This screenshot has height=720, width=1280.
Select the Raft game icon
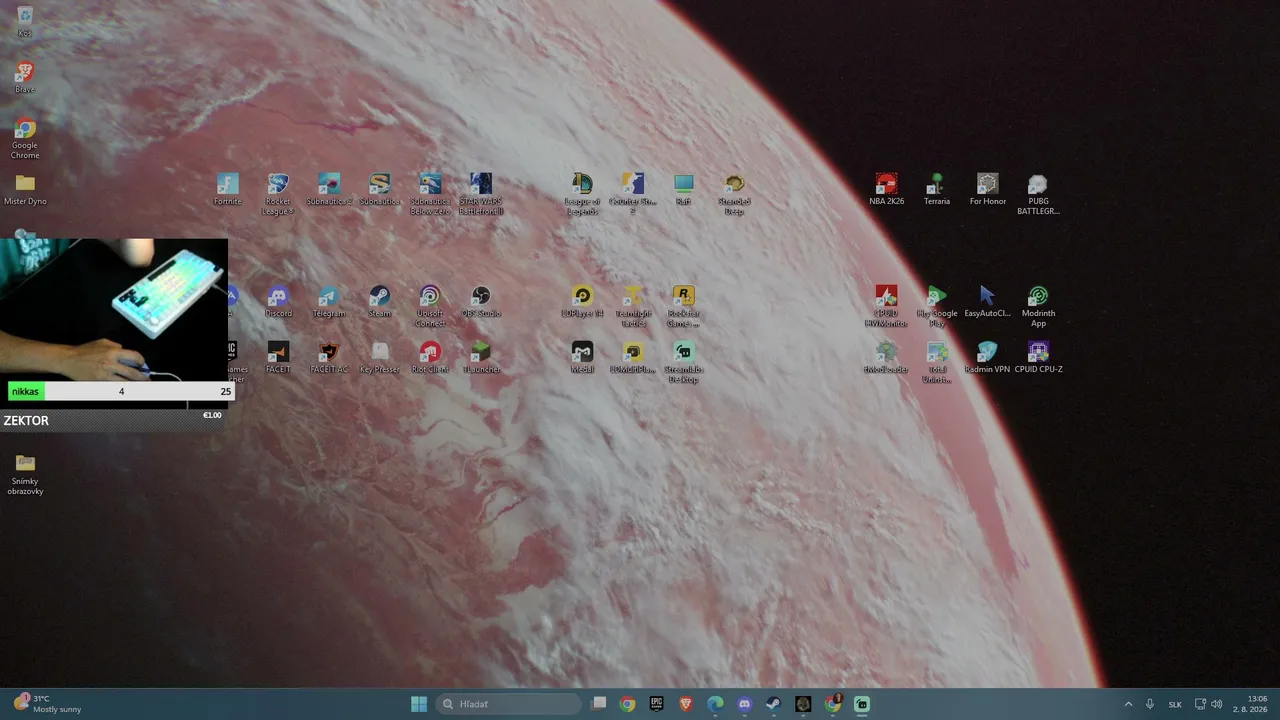click(683, 189)
